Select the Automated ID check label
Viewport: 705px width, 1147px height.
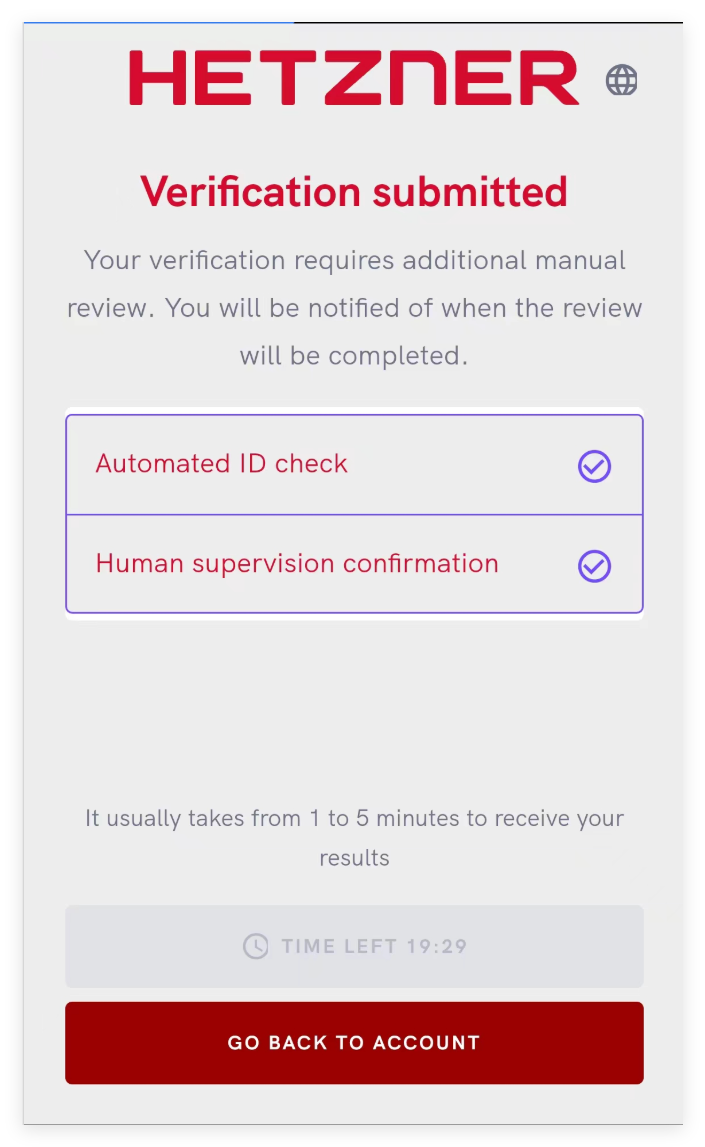click(222, 464)
